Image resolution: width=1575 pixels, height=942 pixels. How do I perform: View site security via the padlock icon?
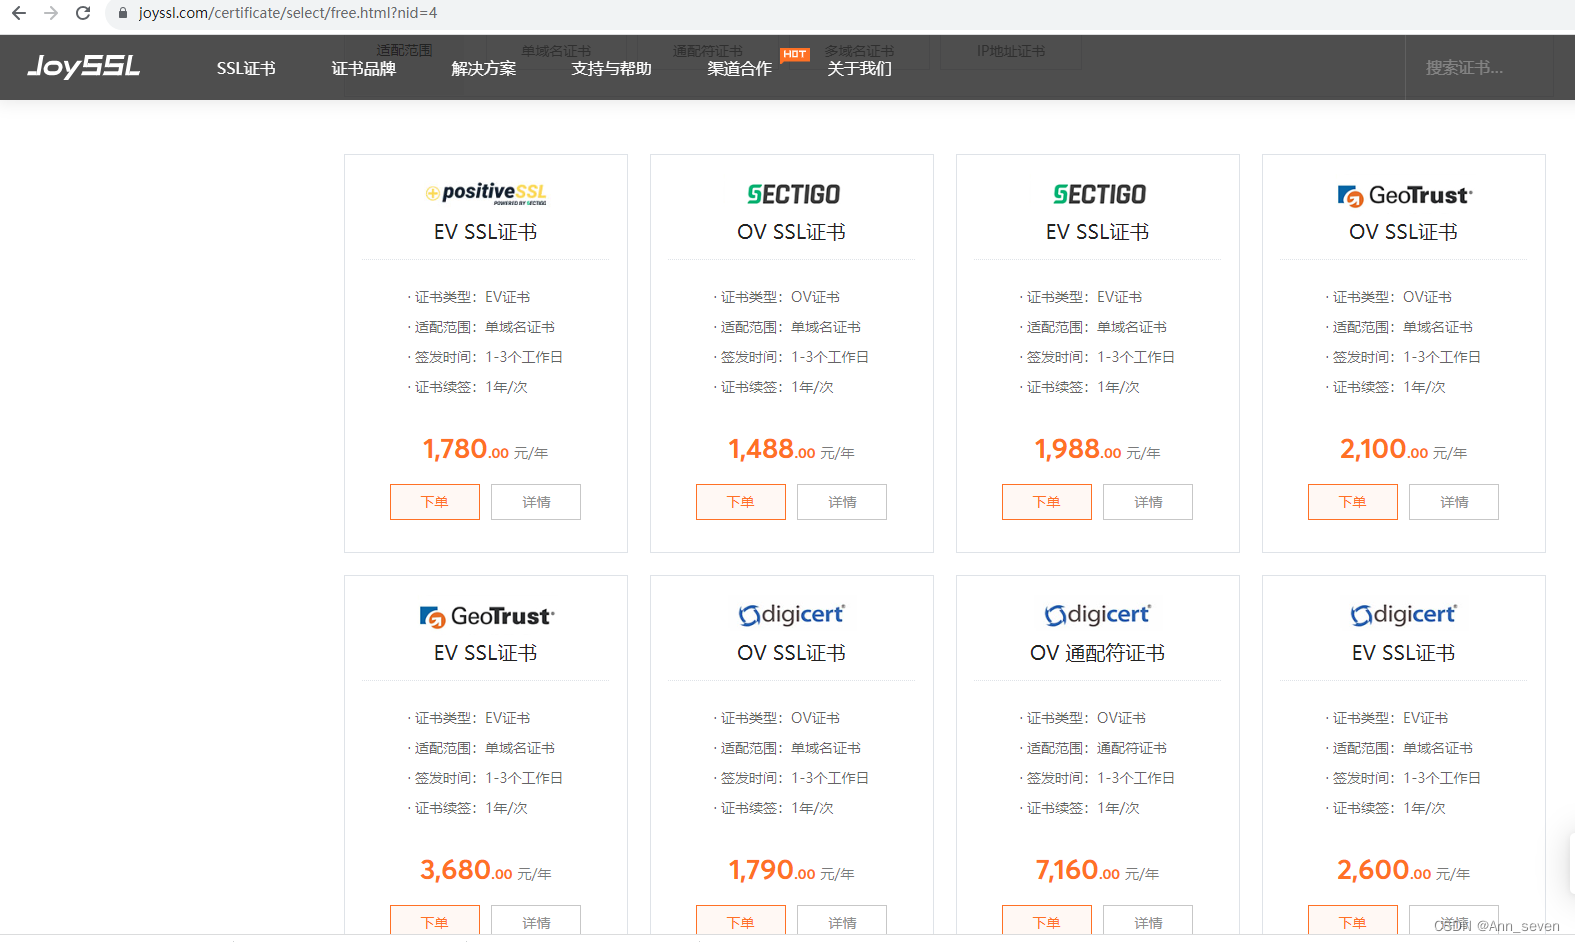[123, 13]
